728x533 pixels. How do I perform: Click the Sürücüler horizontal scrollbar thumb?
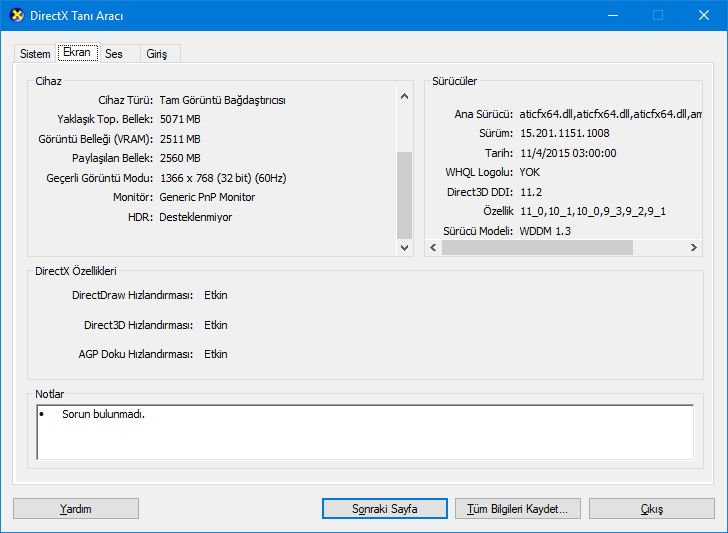coord(537,247)
